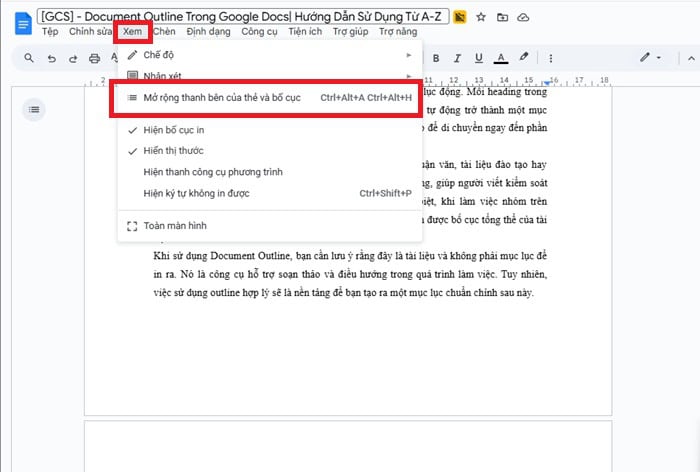Undo the last action
The image size is (700, 472).
(x=52, y=58)
